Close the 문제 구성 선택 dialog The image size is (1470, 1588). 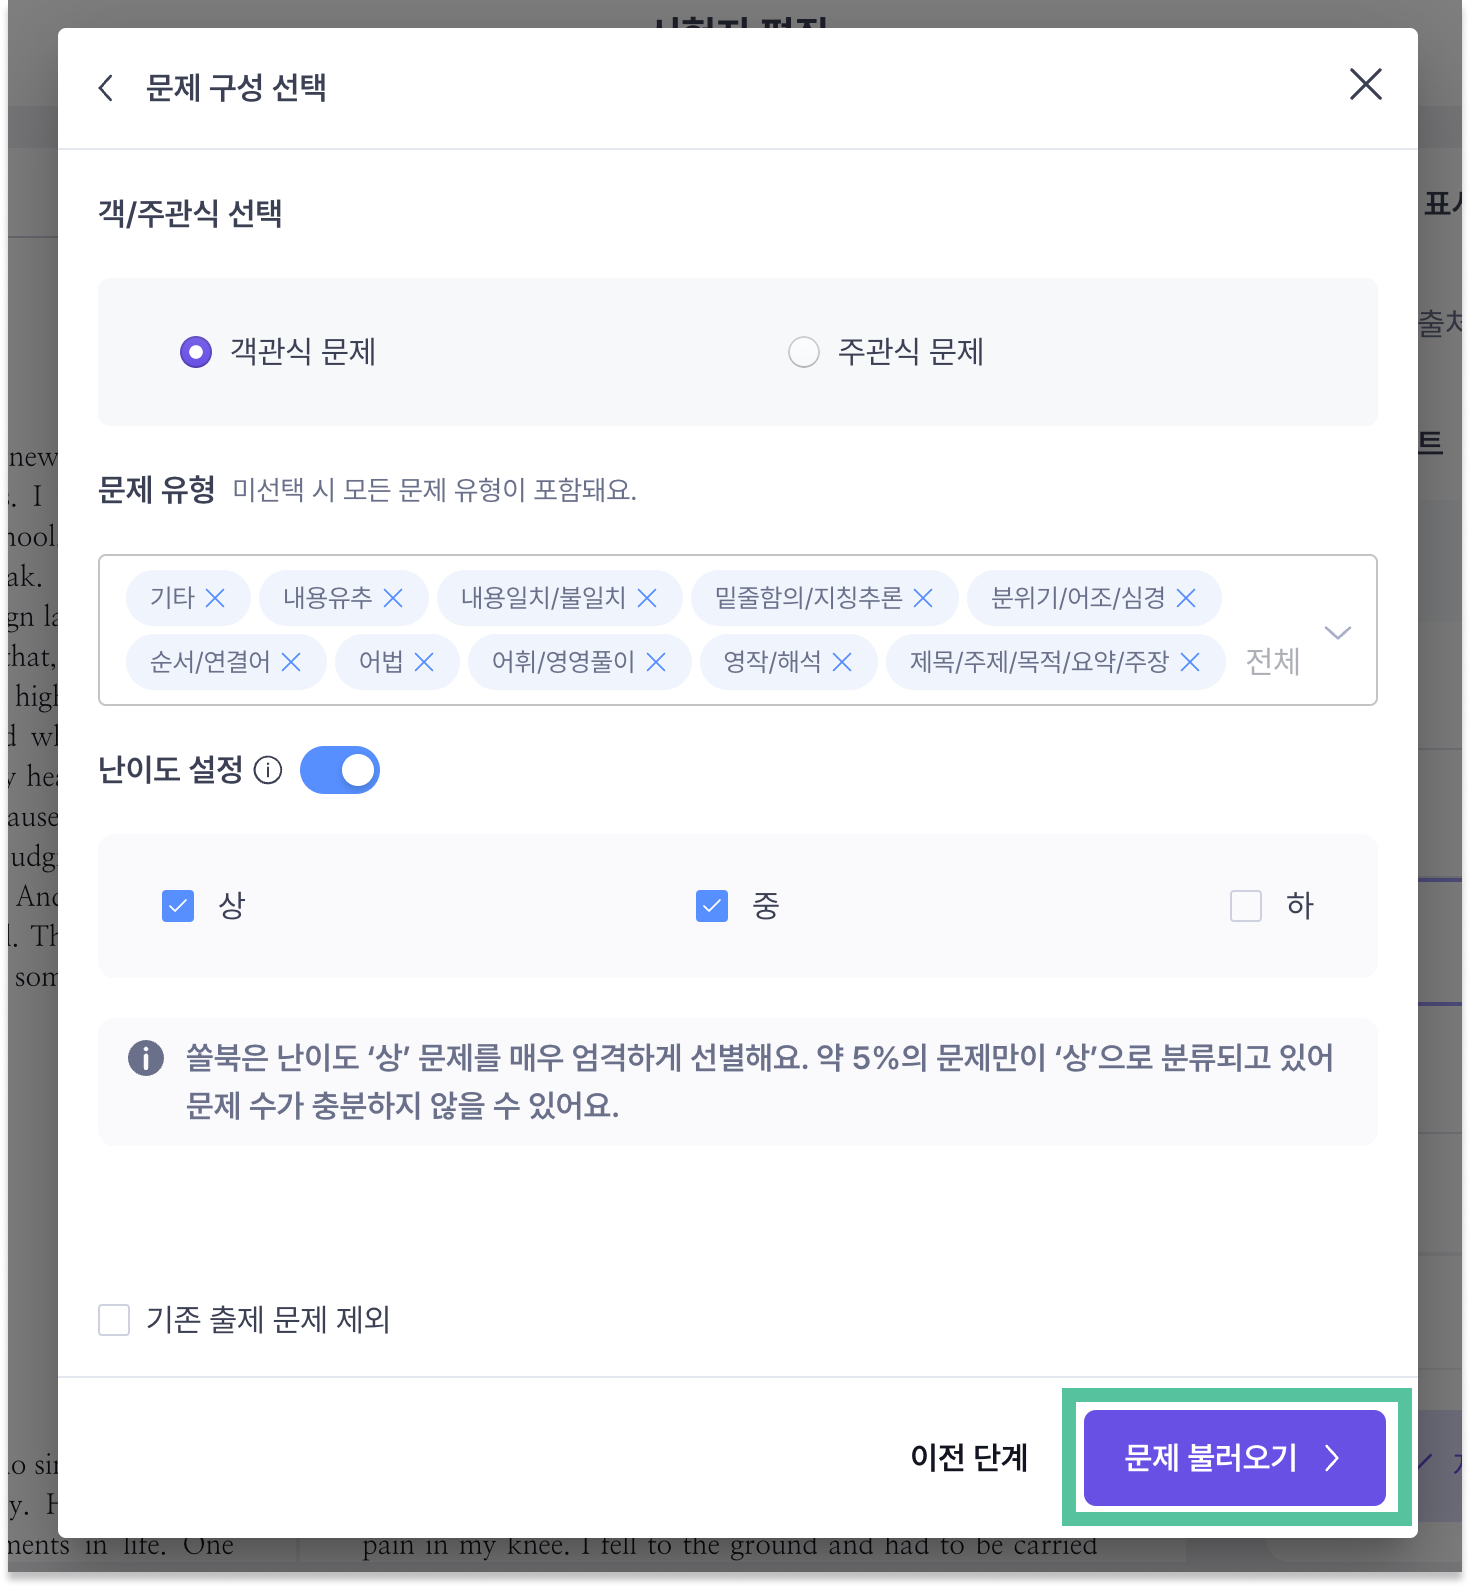tap(1366, 84)
